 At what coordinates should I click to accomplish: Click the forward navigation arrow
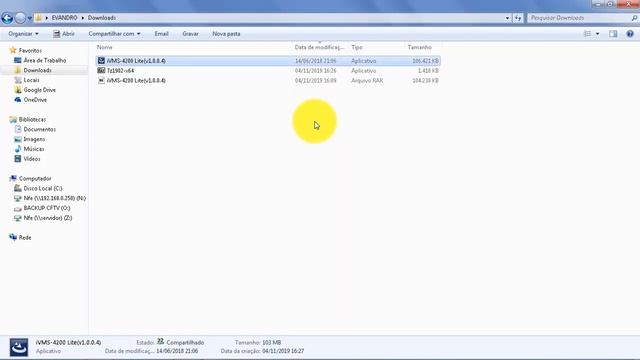tap(20, 18)
